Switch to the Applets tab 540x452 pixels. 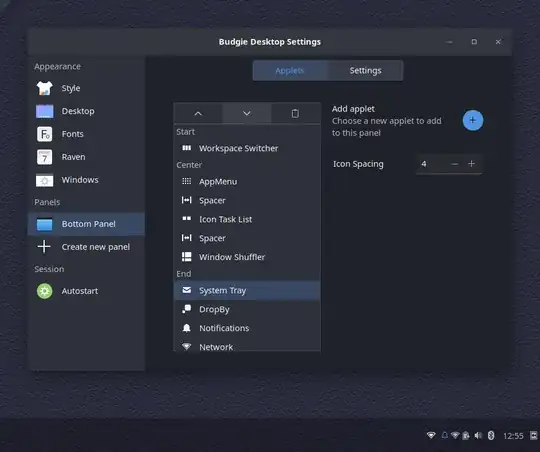coord(290,71)
